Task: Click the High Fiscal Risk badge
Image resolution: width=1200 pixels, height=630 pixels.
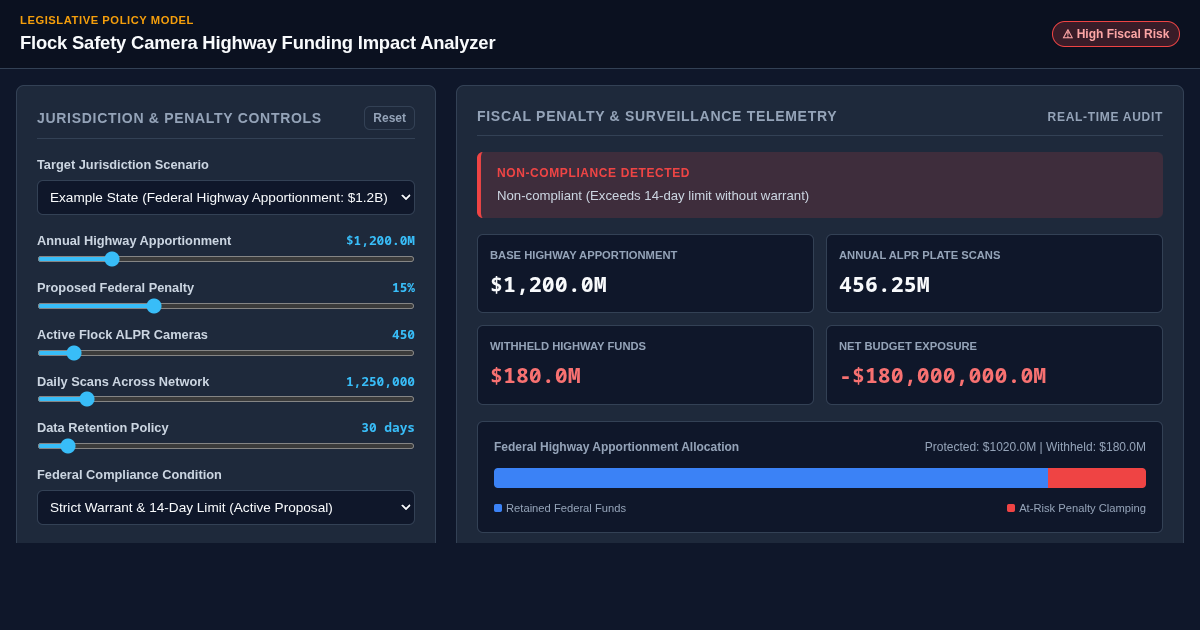Action: 1116,34
